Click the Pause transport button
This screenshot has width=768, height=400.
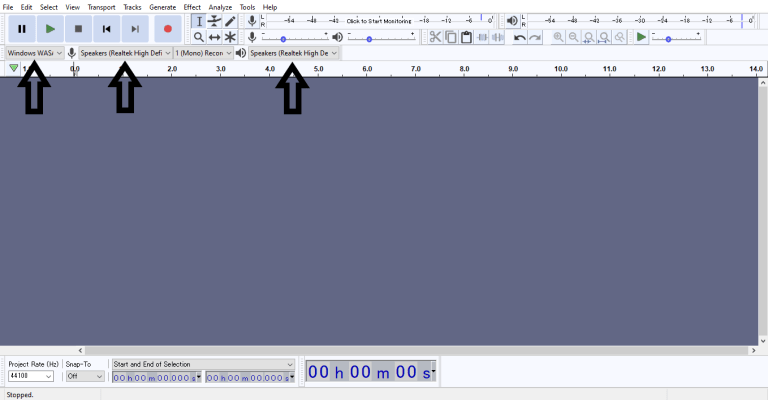[x=22, y=29]
